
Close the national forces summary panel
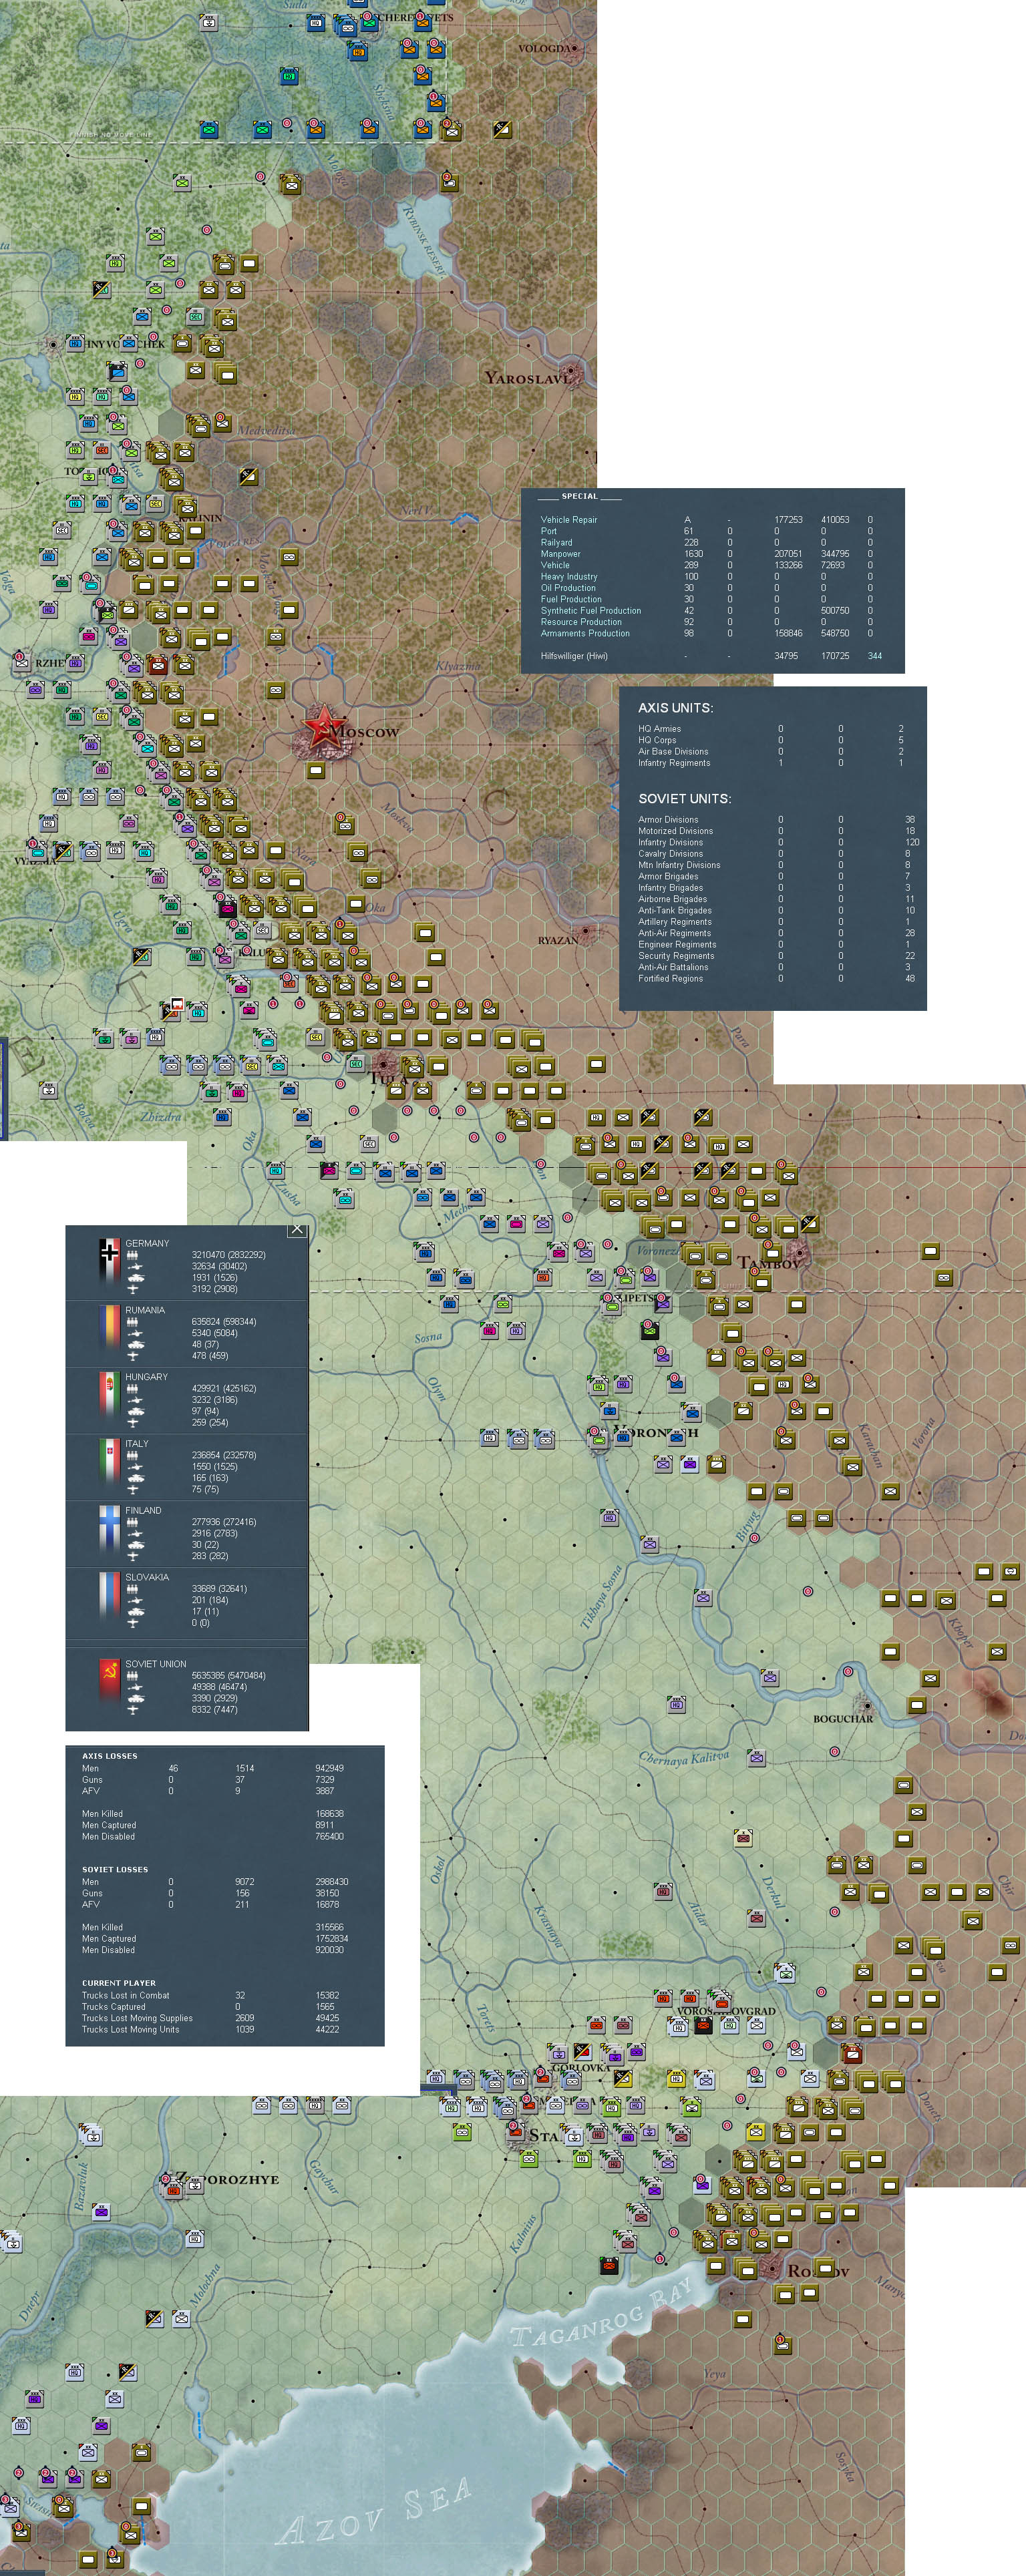297,1229
